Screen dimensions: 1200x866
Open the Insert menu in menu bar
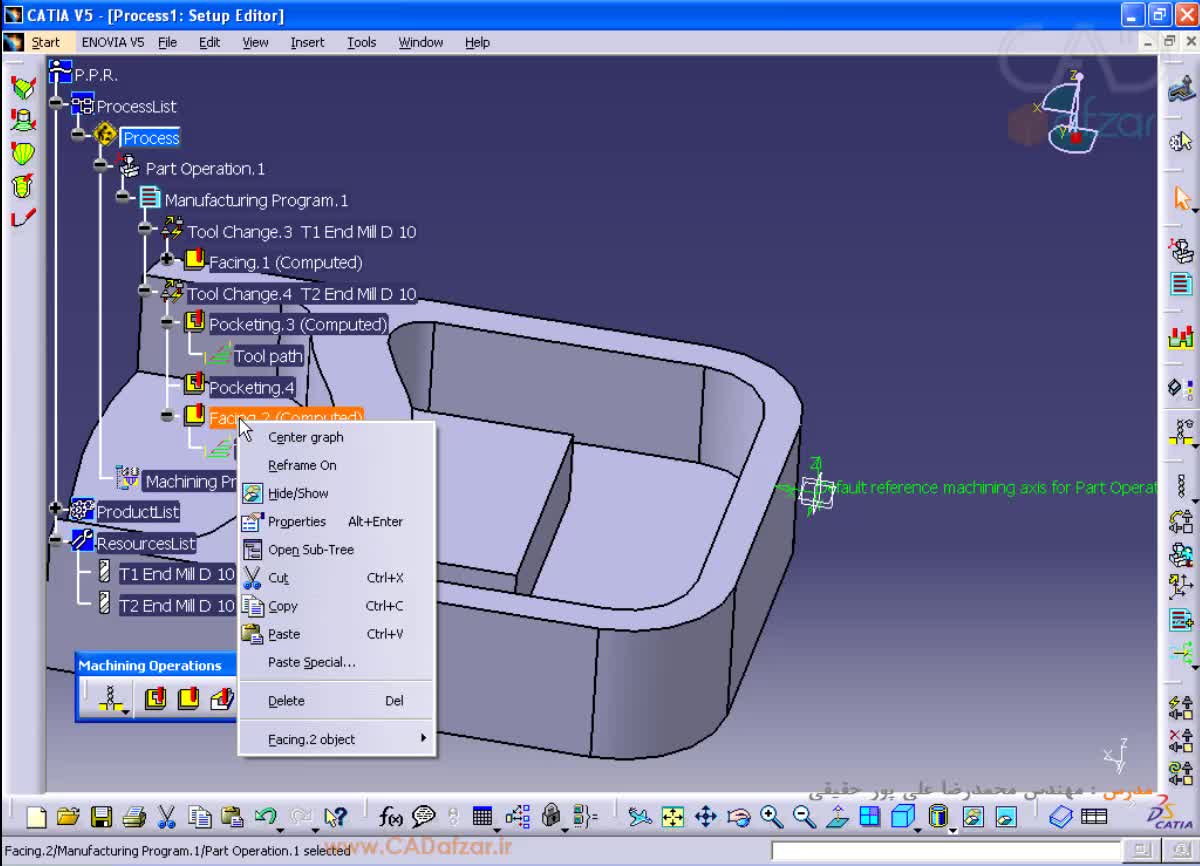point(307,42)
